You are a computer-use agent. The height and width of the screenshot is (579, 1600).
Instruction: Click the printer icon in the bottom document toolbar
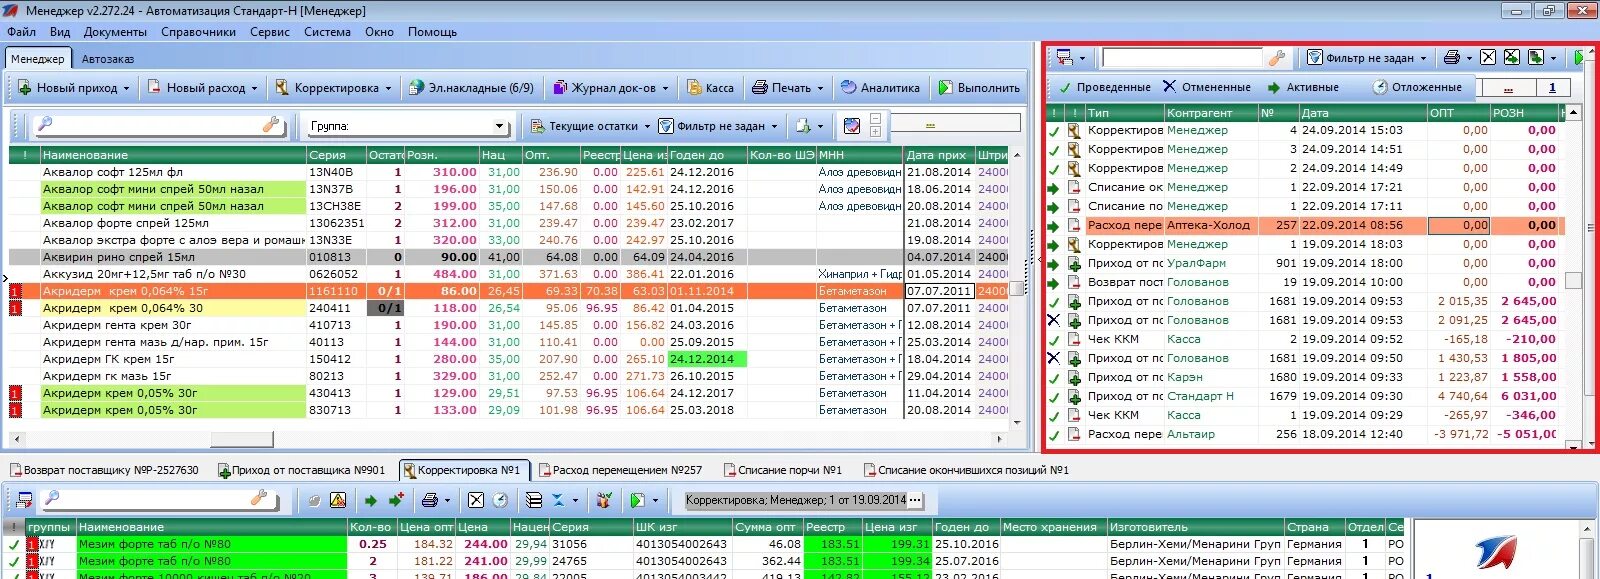[x=430, y=500]
